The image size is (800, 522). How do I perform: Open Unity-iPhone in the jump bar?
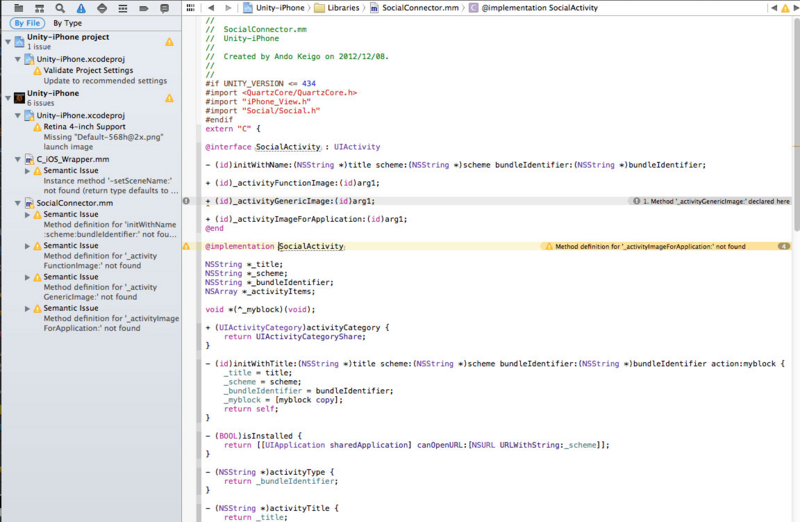pos(274,8)
